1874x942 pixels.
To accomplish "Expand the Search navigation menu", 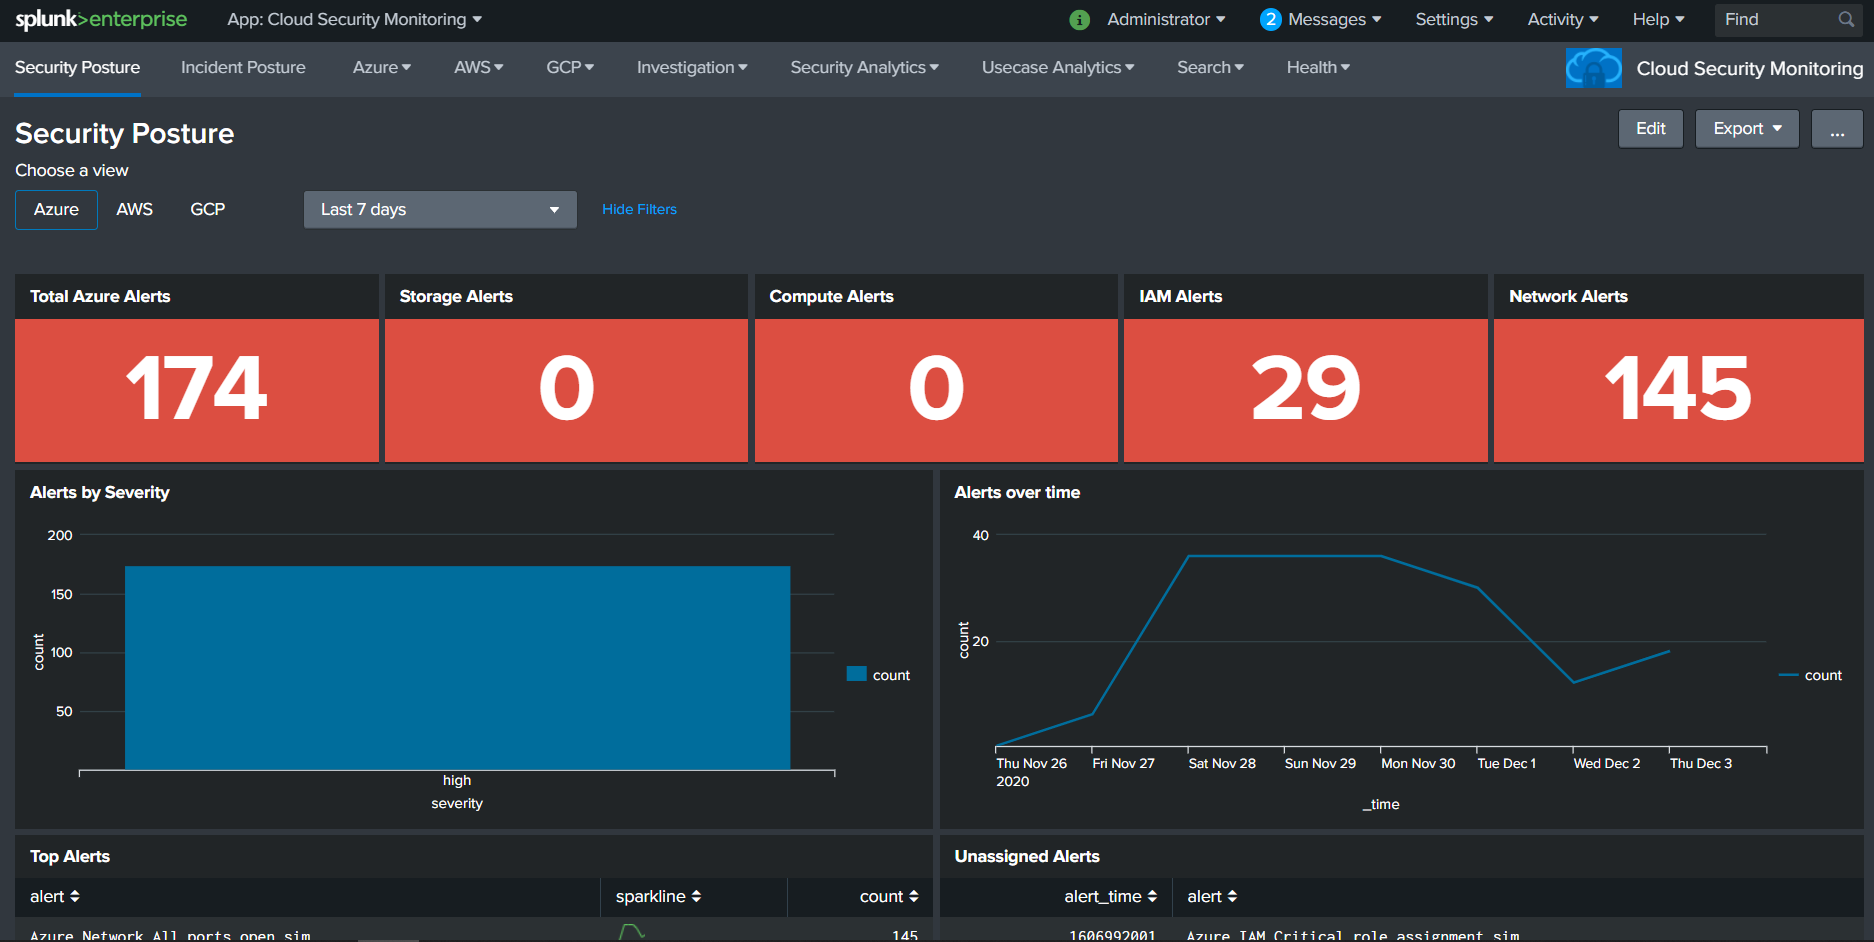I will tap(1210, 67).
